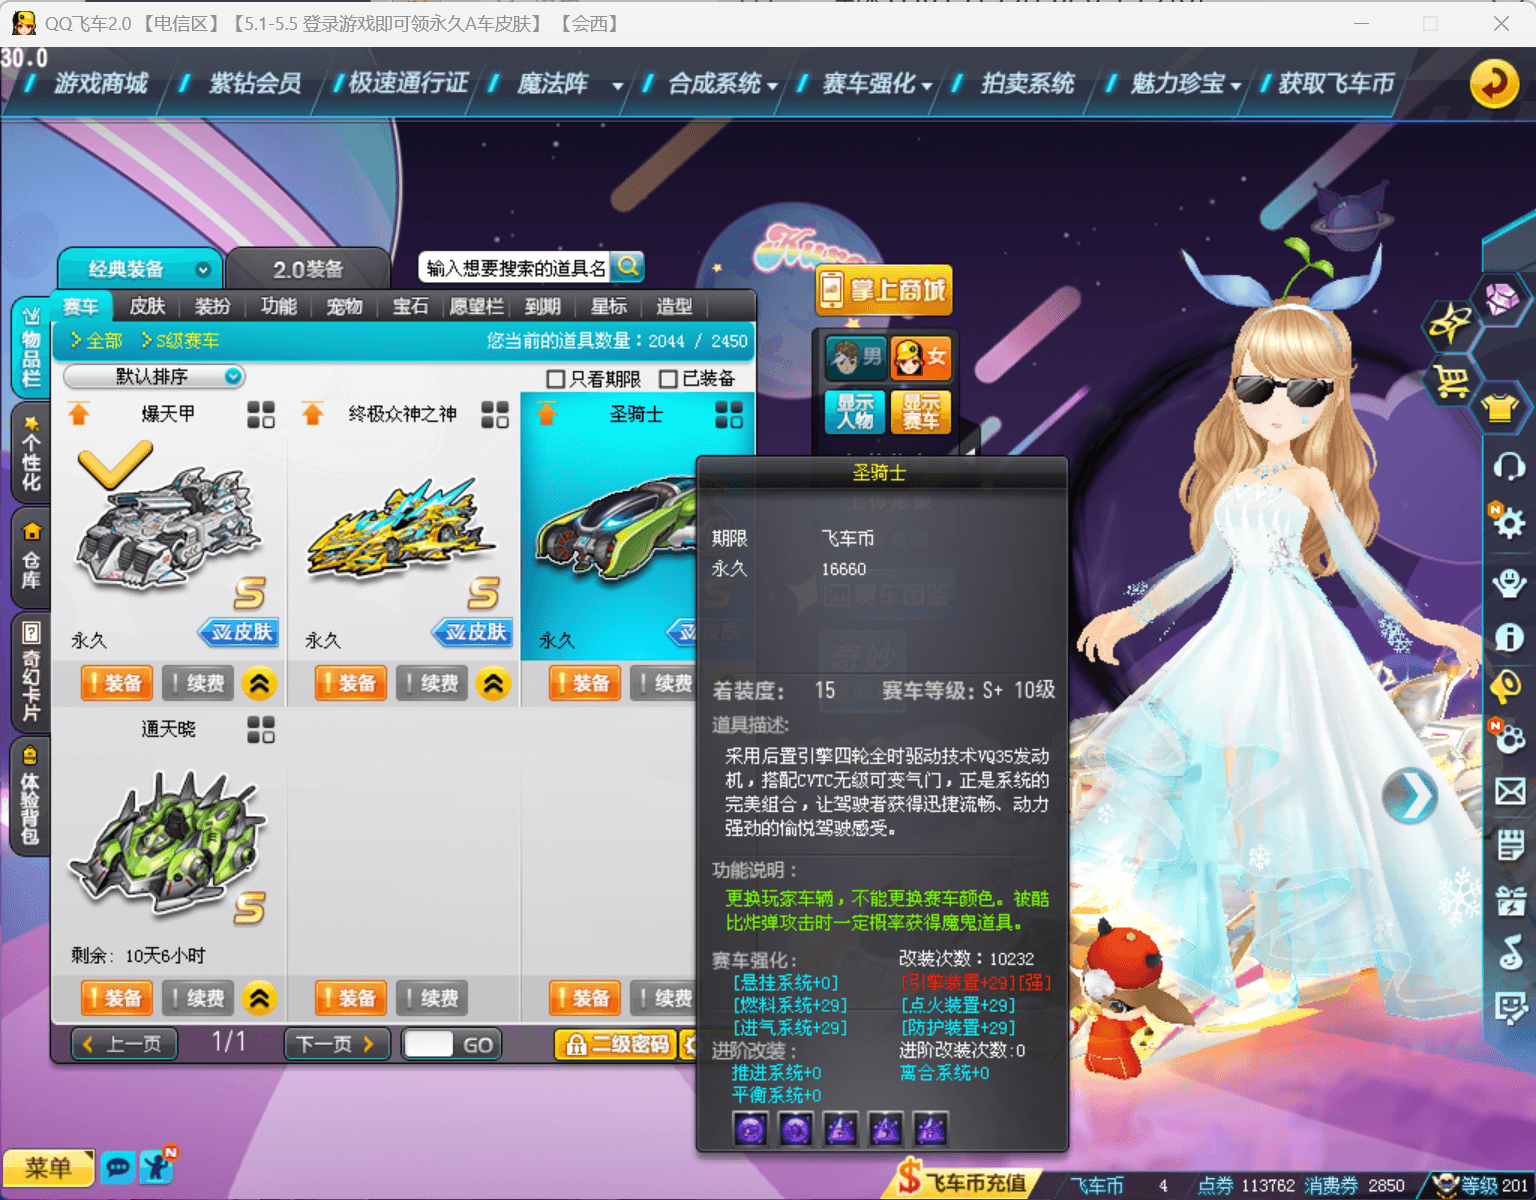1536x1200 pixels.
Task: Open the yellow t-shirt wardrobe icon
Action: (x=1500, y=408)
